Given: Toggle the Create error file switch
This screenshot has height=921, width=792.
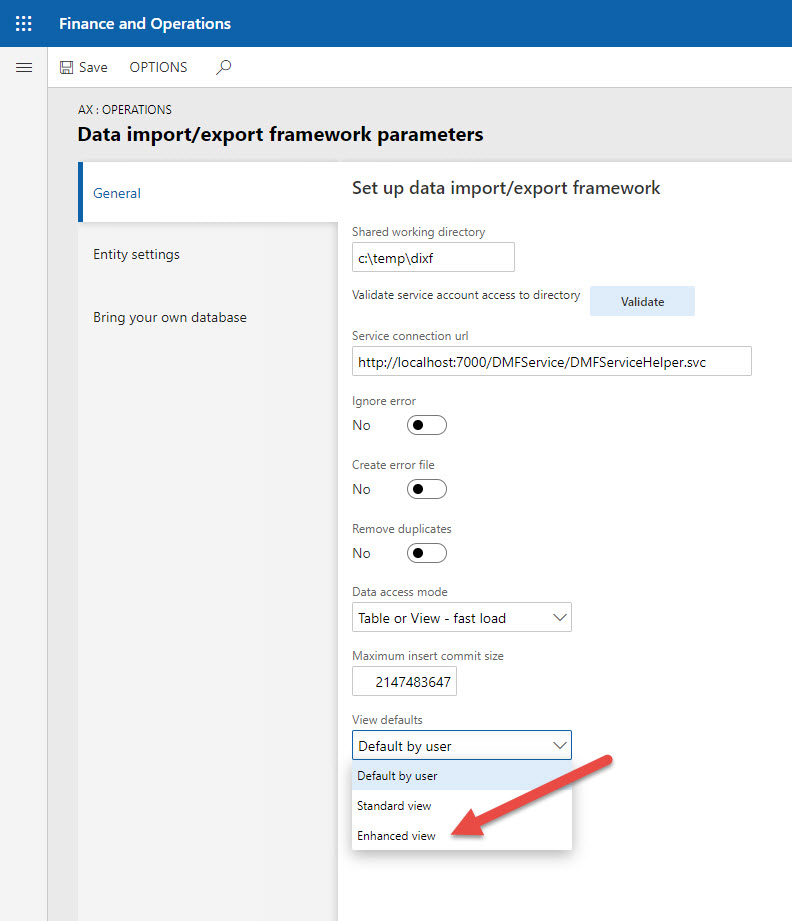Looking at the screenshot, I should tap(427, 489).
